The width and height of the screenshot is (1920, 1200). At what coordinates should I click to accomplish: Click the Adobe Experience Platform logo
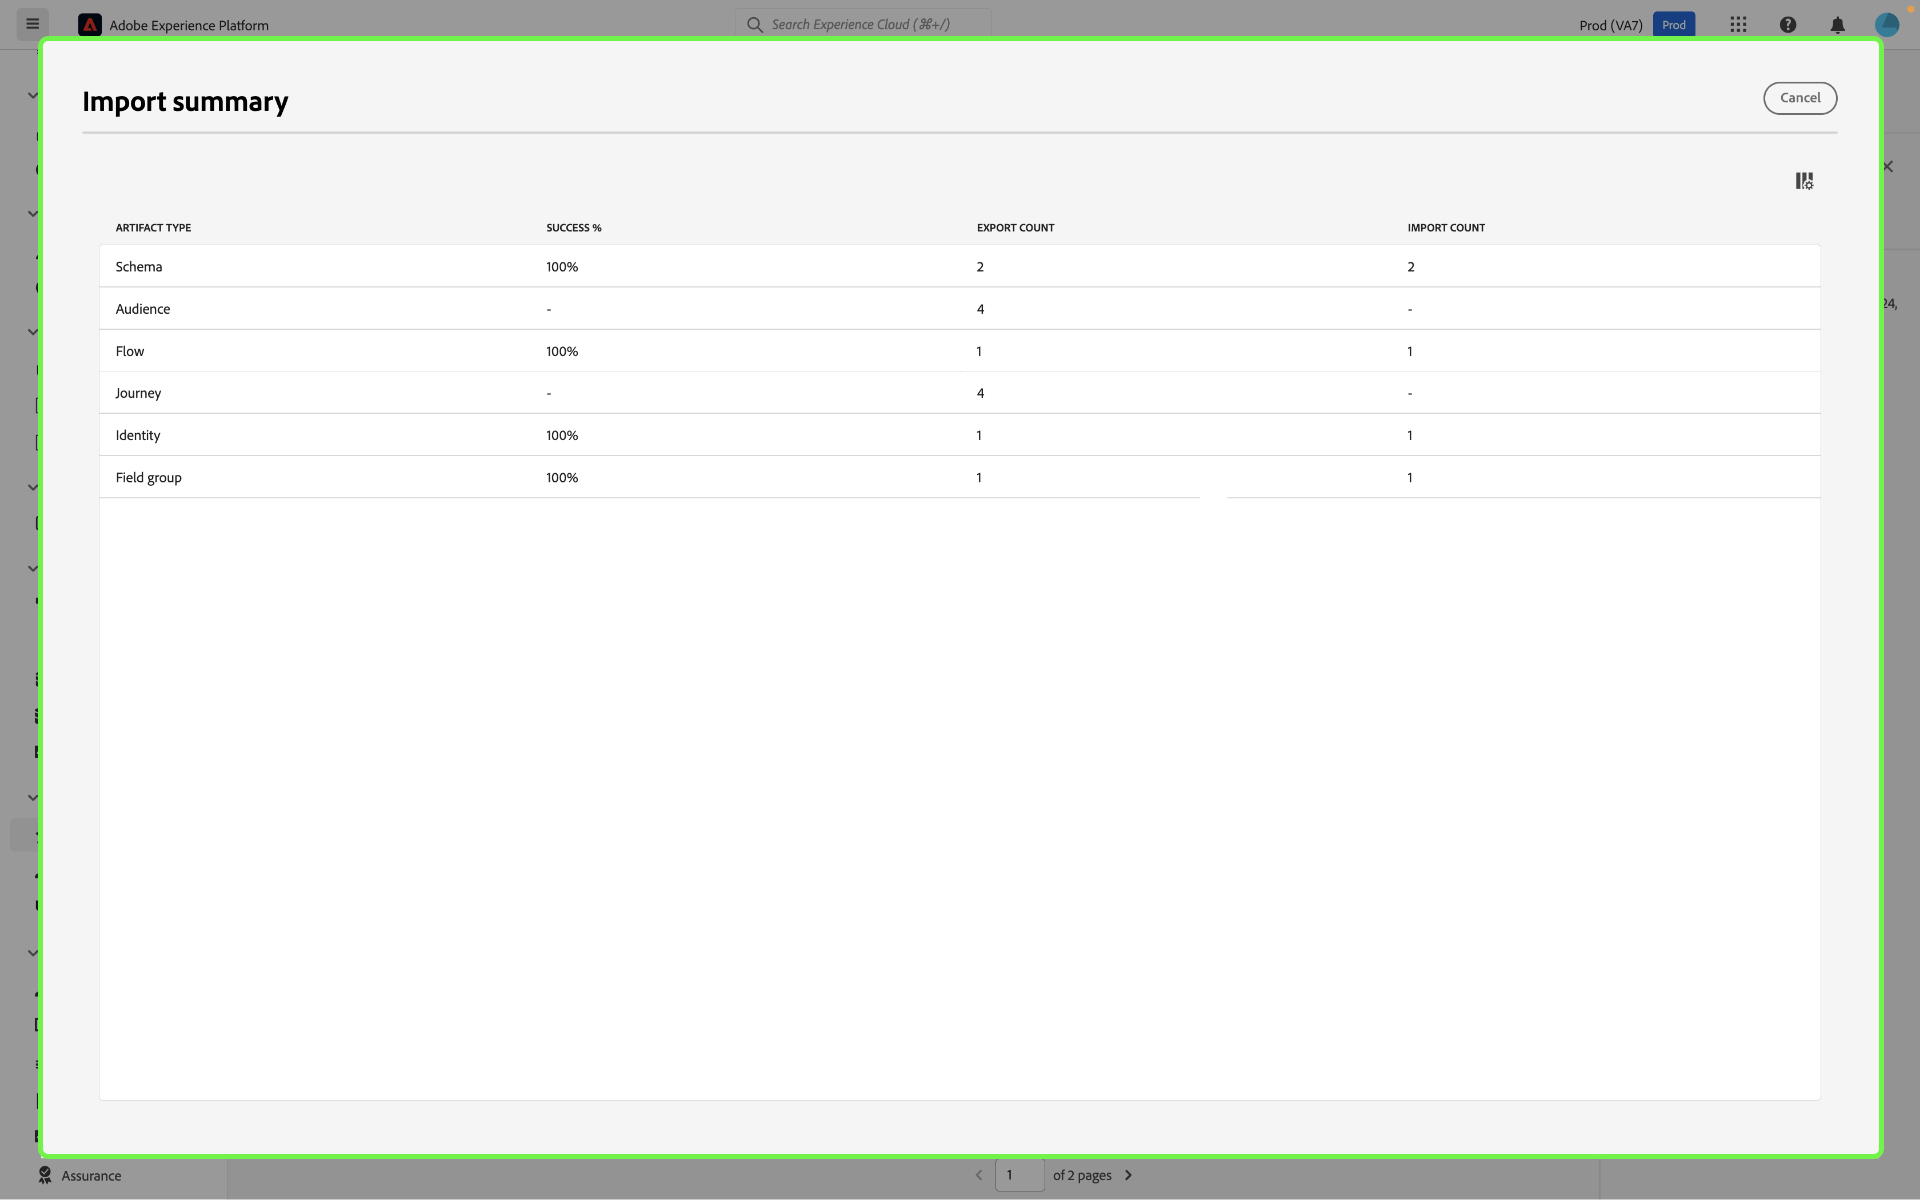(90, 25)
